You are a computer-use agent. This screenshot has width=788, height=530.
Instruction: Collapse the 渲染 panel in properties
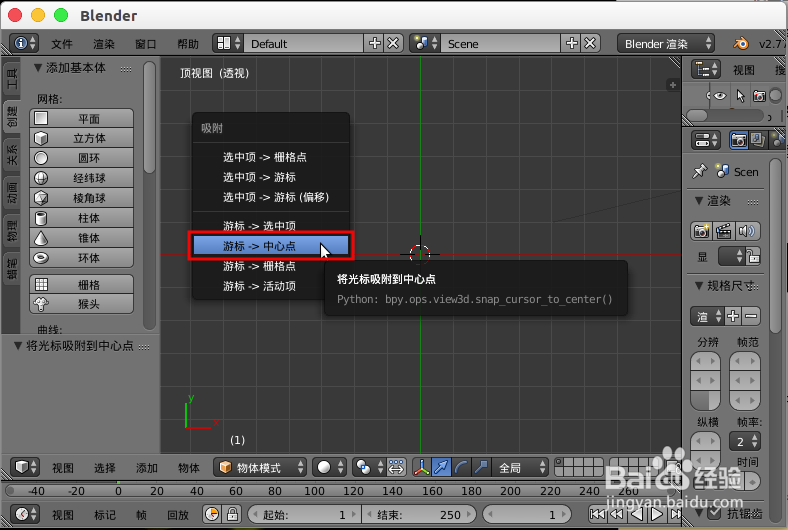click(x=699, y=200)
